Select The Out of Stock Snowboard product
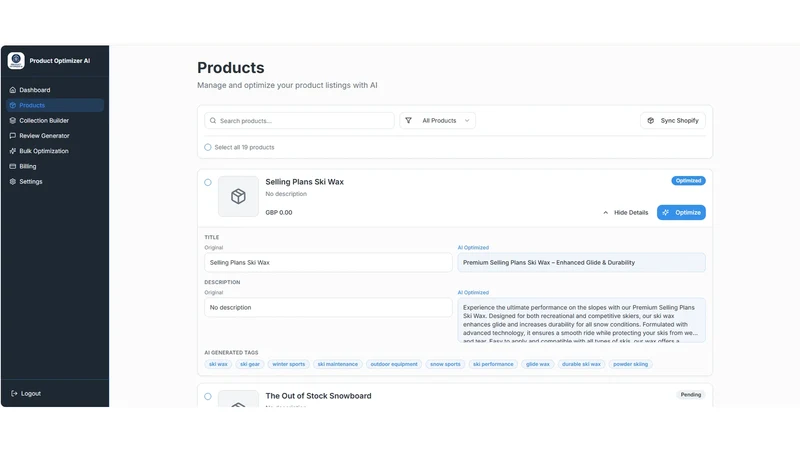Viewport: 800px width, 450px height. pos(208,396)
